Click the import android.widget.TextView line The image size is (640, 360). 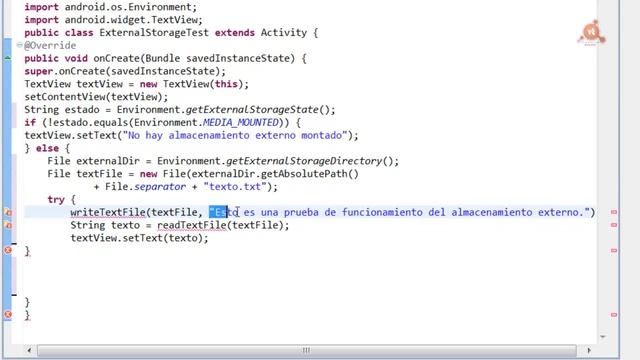pos(113,20)
